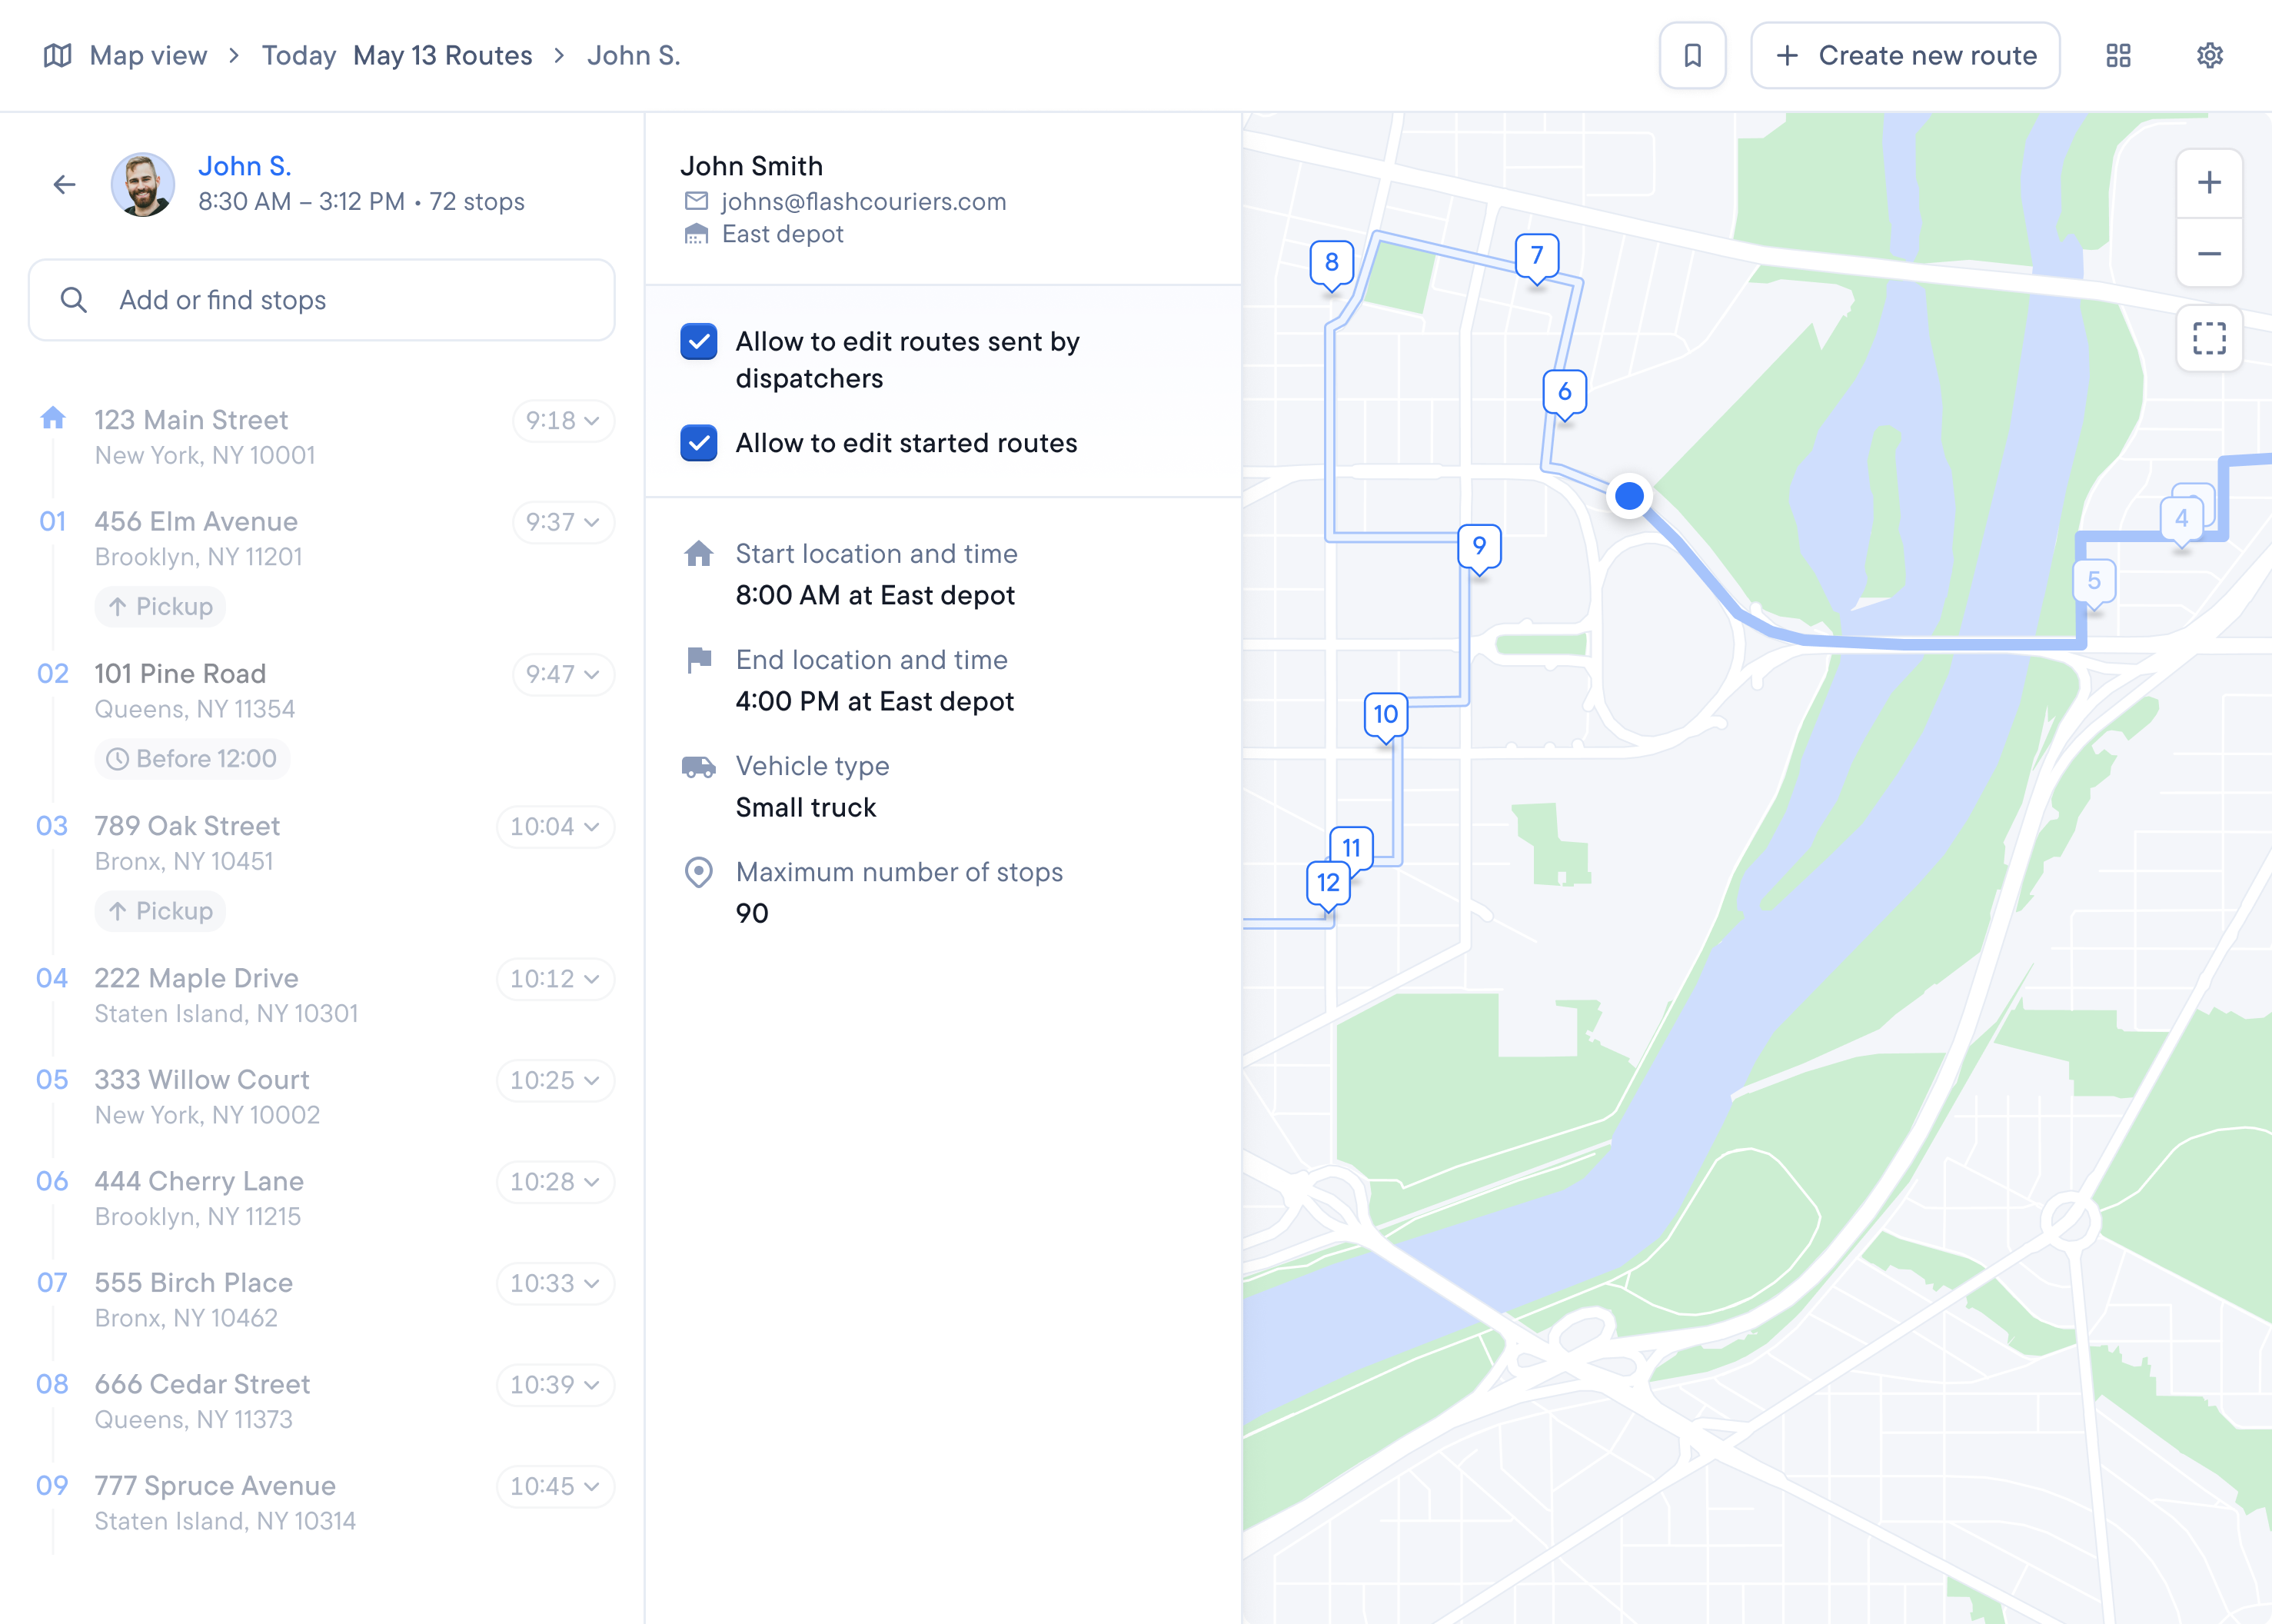Select stop 666 Cedar Street

coord(202,1384)
